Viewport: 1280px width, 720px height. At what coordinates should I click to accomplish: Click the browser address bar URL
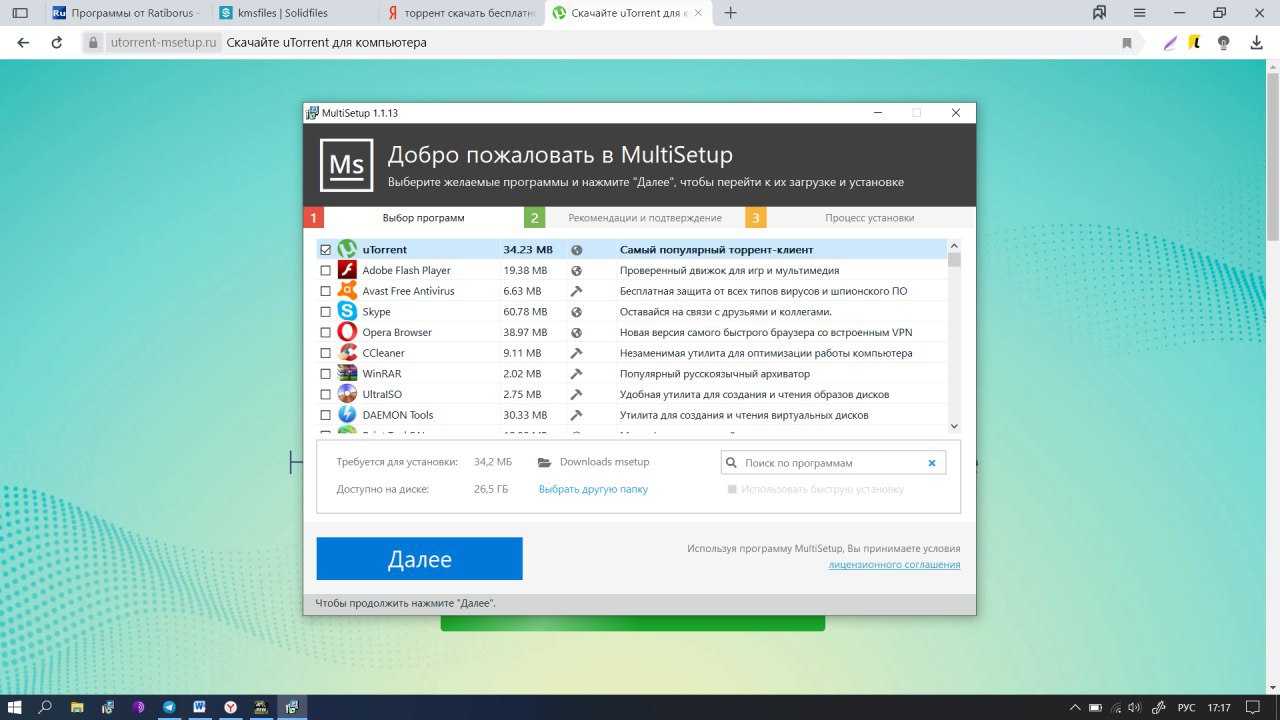pyautogui.click(x=163, y=43)
